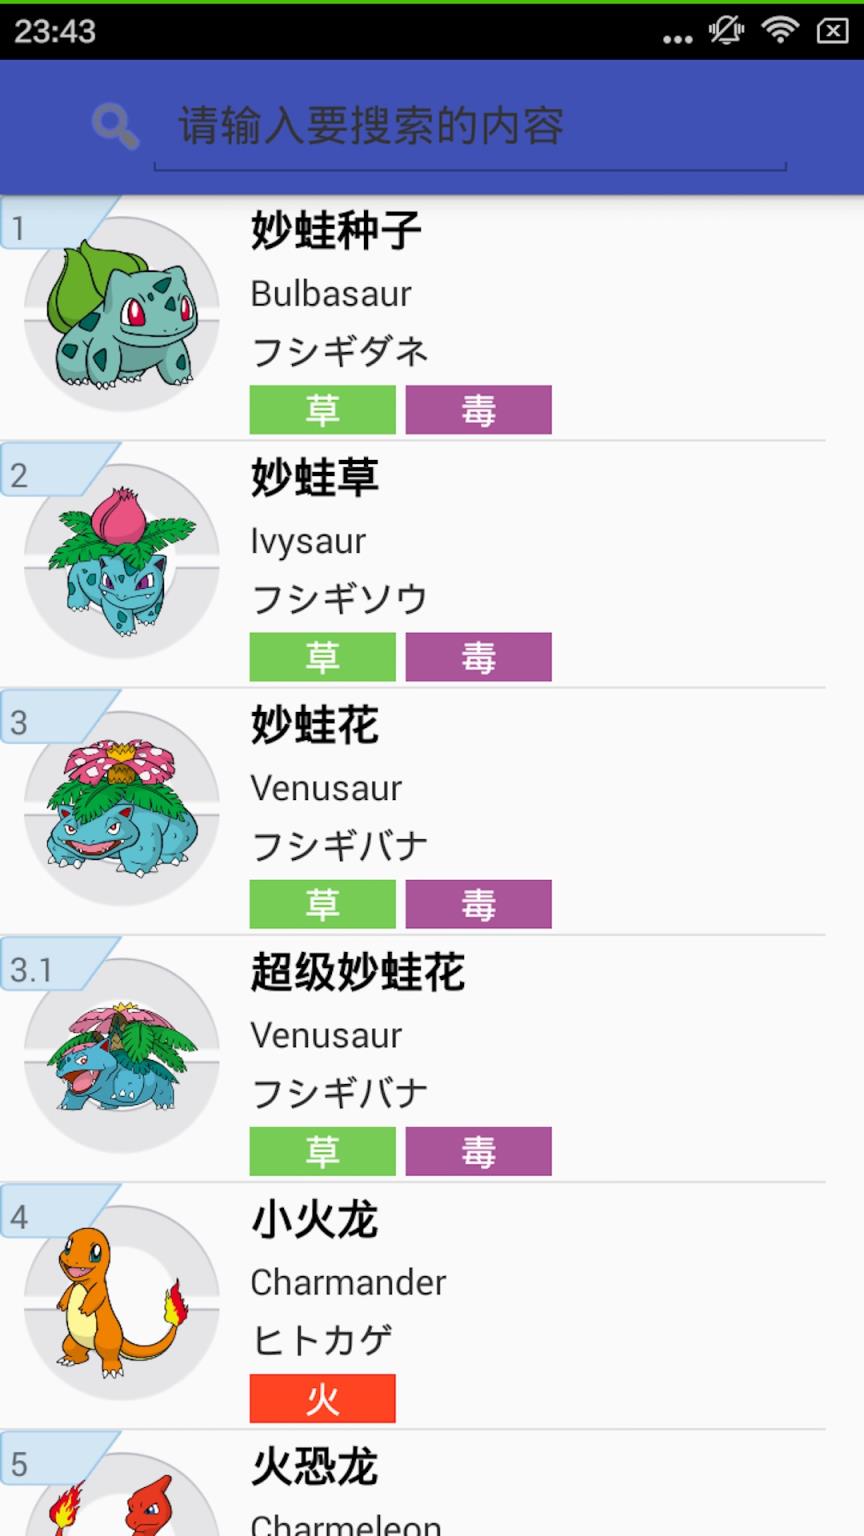Tap the Wi-Fi status bar icon
The width and height of the screenshot is (864, 1536).
(779, 30)
